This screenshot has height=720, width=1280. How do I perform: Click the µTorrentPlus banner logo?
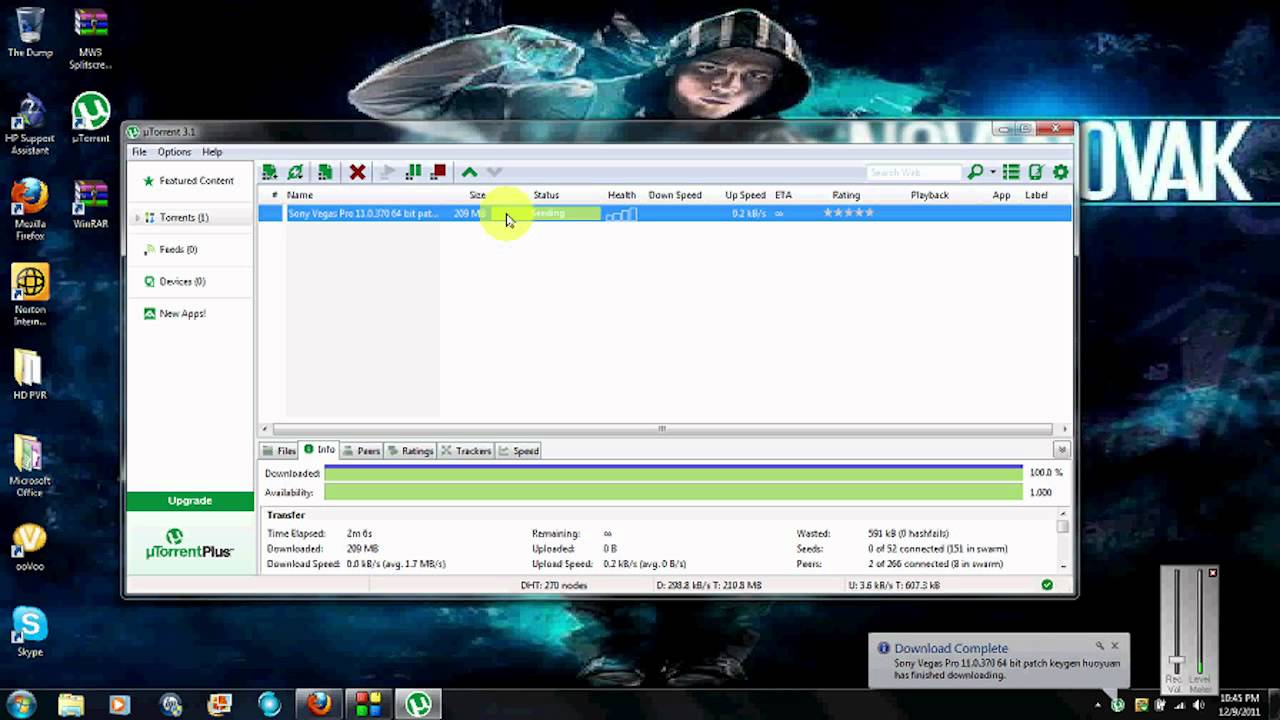190,545
